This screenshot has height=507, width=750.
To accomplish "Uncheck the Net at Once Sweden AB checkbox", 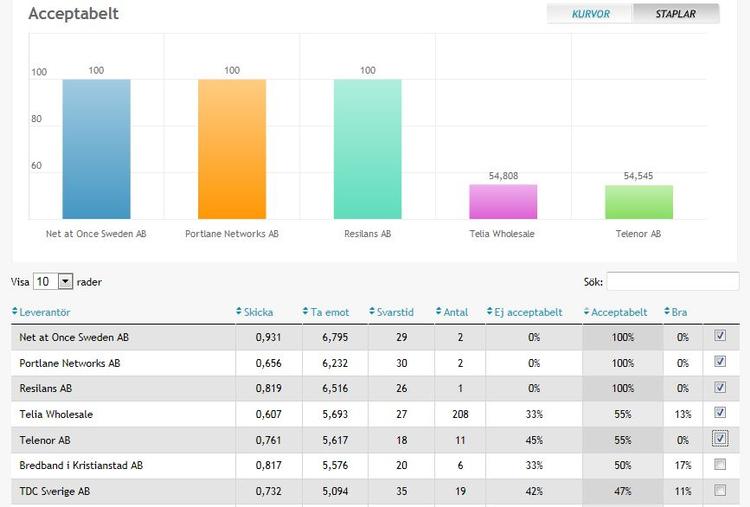I will pos(720,336).
